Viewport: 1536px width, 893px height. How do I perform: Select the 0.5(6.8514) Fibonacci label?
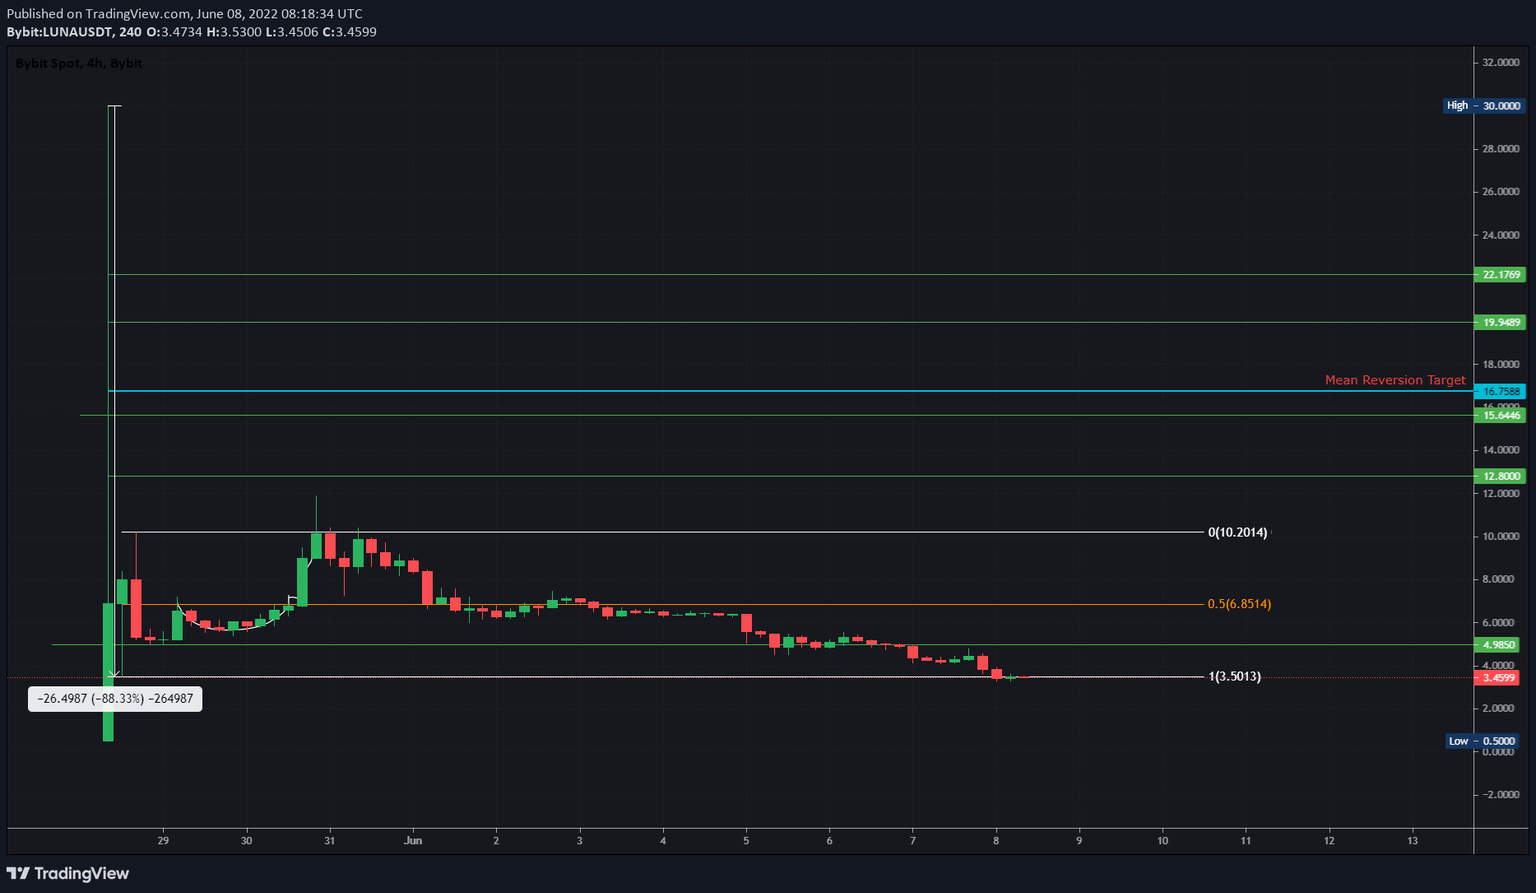coord(1240,603)
